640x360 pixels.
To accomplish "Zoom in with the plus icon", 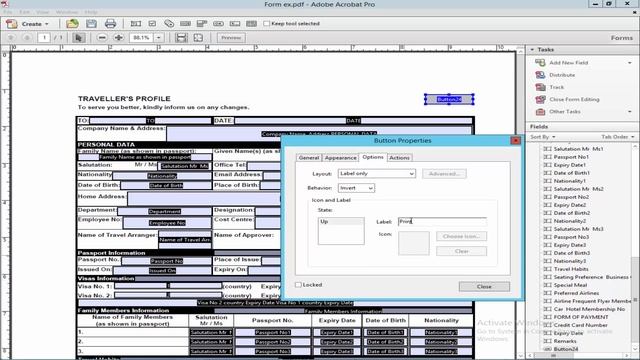I will (119, 38).
